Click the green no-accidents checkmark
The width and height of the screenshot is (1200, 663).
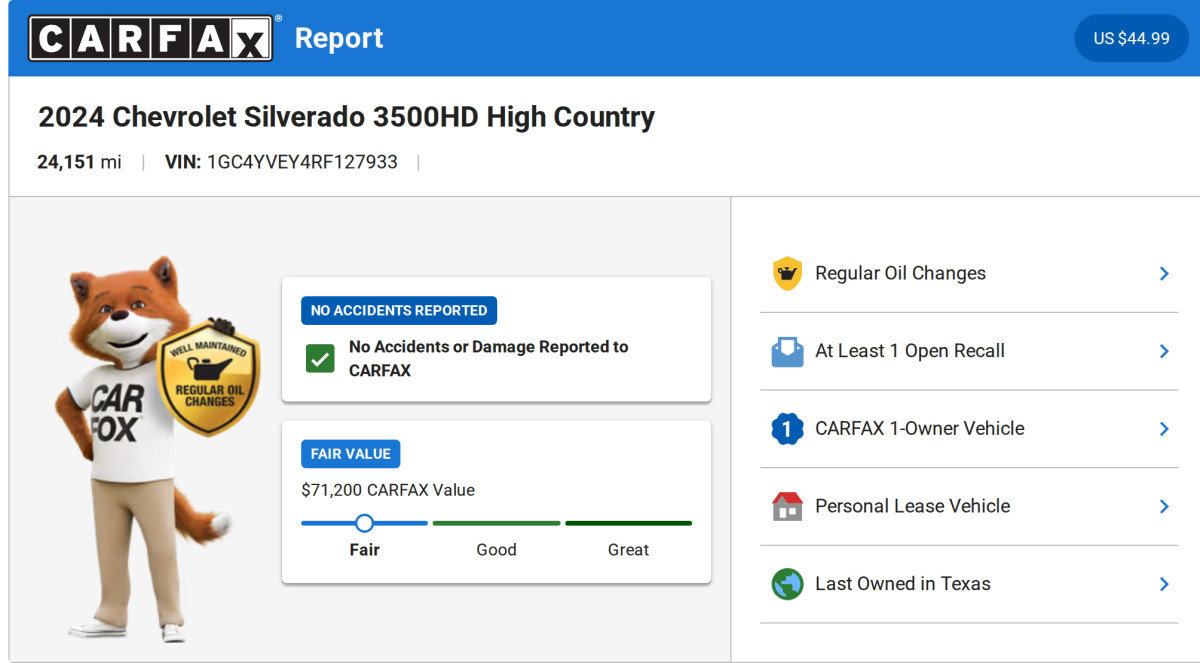point(320,359)
